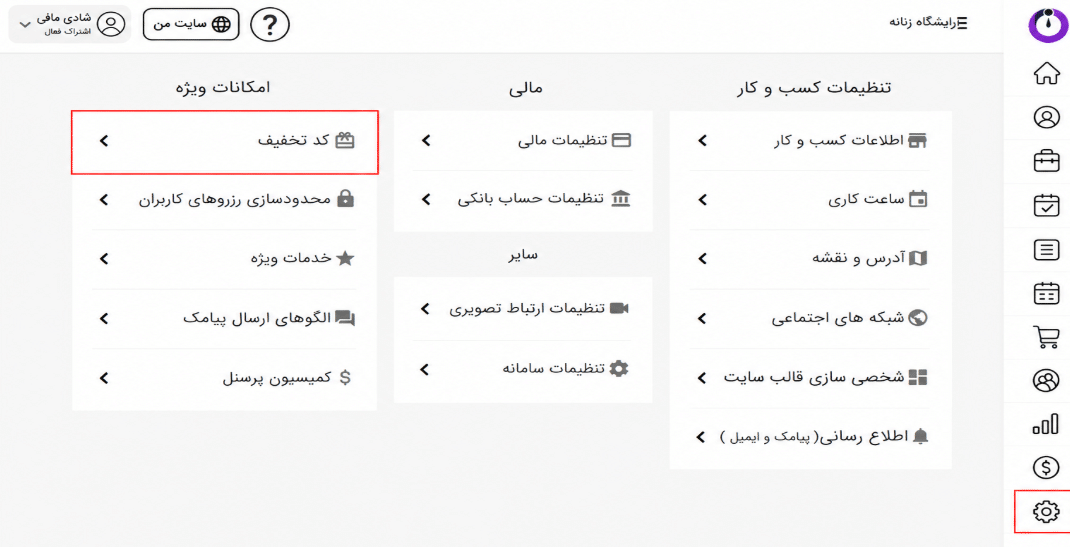
Task: Expand the chevron on شخصی سازی قالب سایت row
Action: click(x=701, y=377)
